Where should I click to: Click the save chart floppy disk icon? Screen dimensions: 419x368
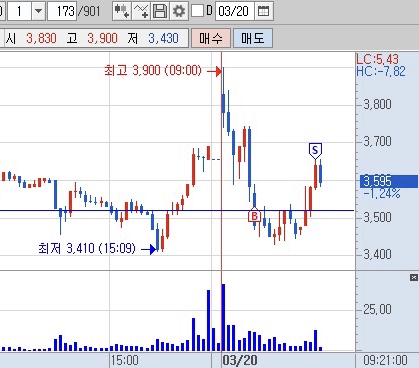coord(160,11)
